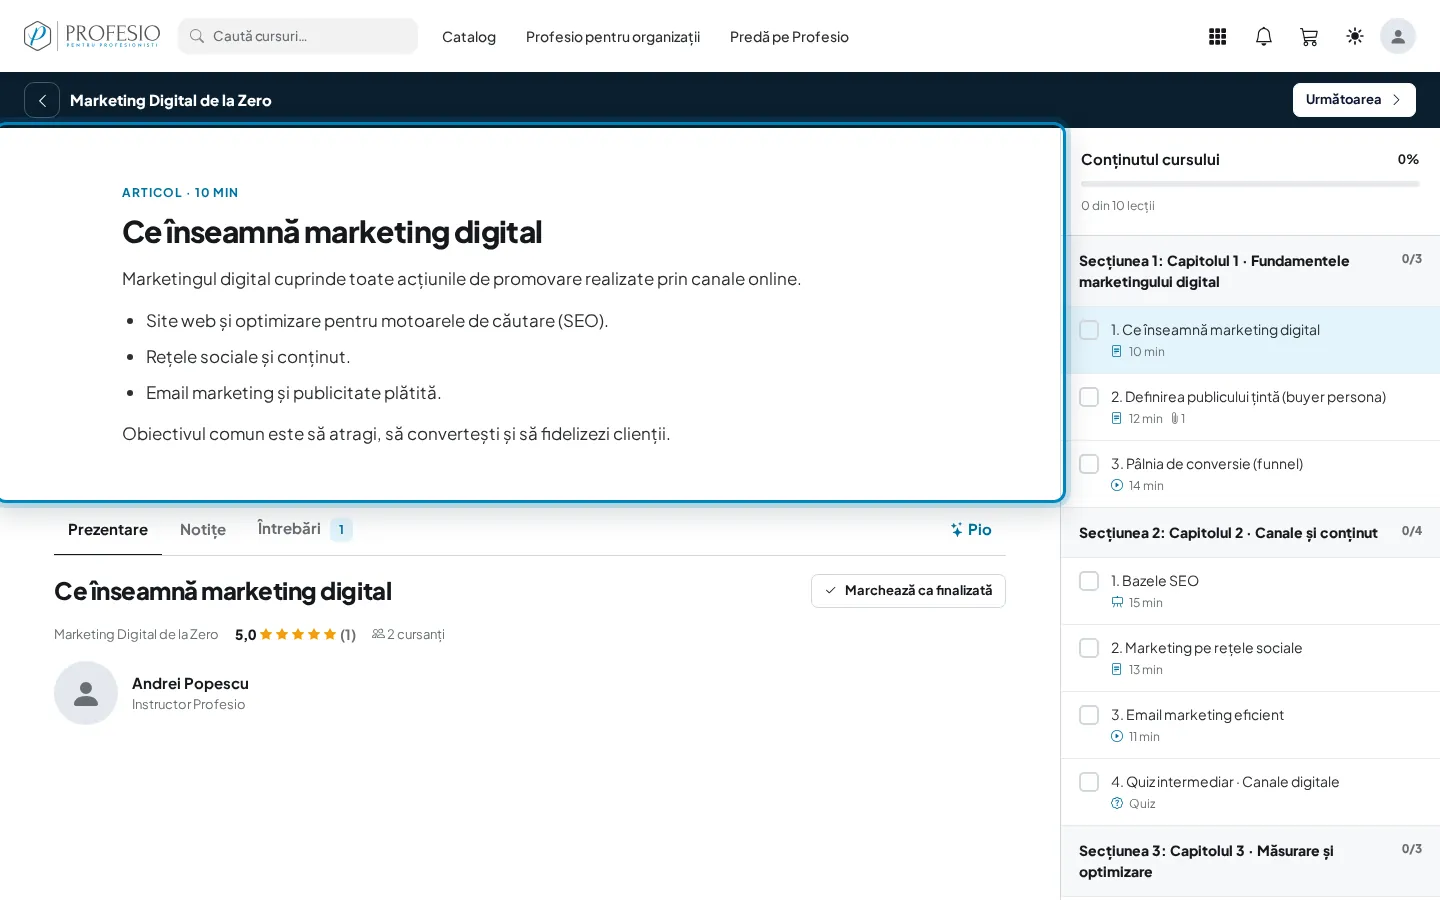
Task: Click the five-star course rating
Action: click(298, 634)
